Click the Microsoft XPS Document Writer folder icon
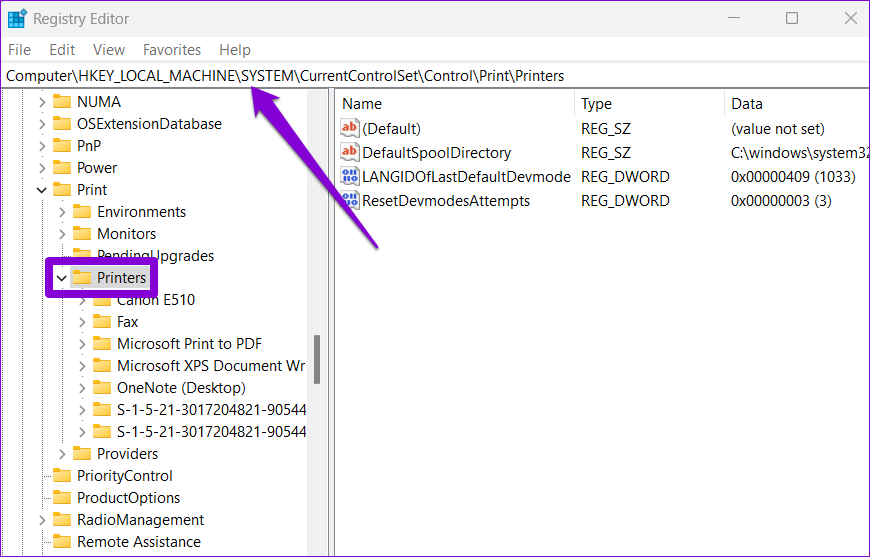The width and height of the screenshot is (870, 557). [102, 366]
